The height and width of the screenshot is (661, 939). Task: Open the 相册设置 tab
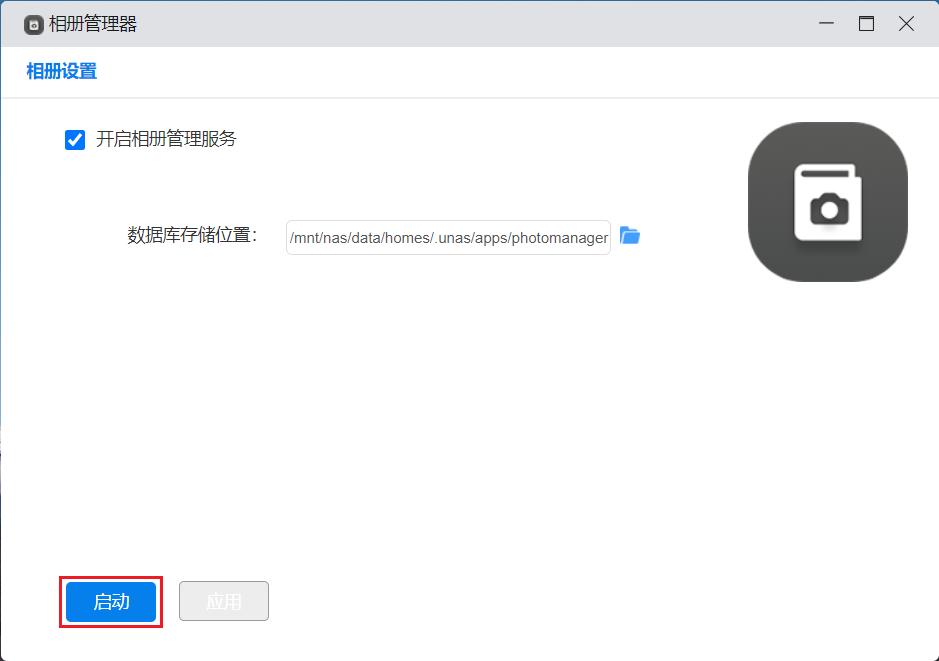(x=61, y=71)
